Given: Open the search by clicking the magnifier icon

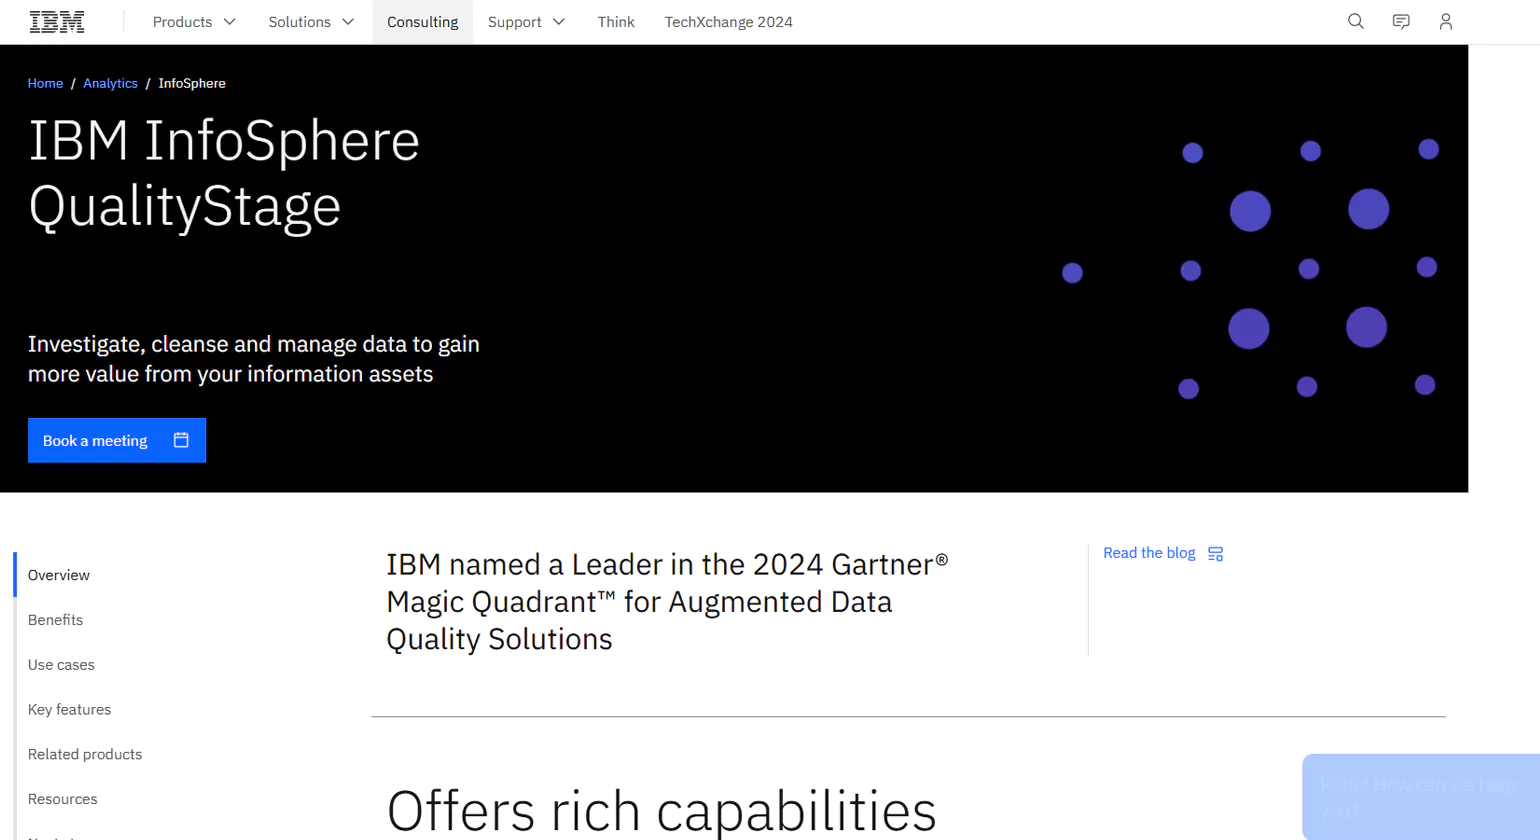Looking at the screenshot, I should tap(1355, 21).
